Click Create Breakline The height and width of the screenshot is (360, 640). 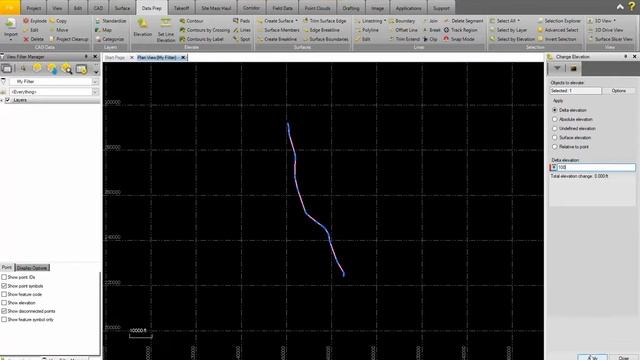[x=277, y=39]
